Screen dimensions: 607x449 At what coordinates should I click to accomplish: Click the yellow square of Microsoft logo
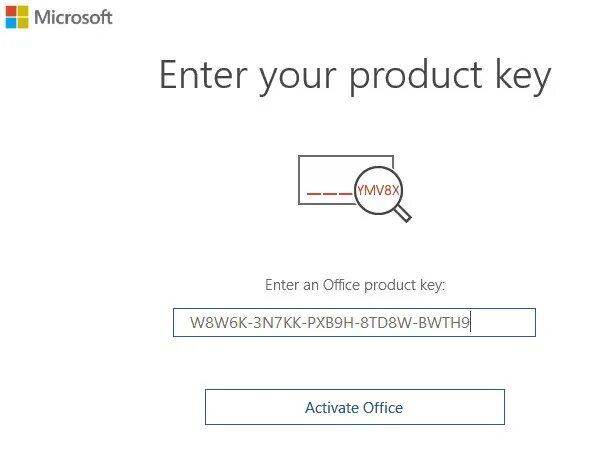(23, 23)
